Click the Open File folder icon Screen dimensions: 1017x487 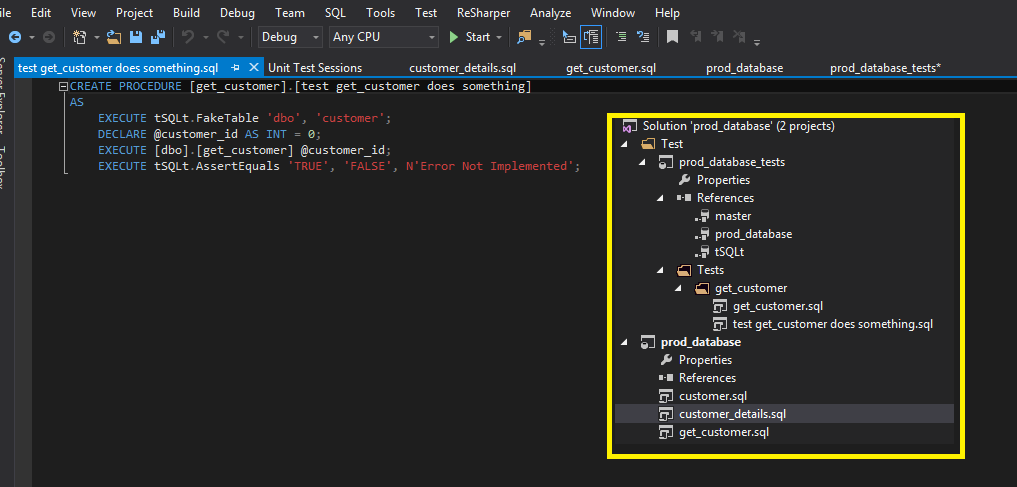click(x=114, y=37)
